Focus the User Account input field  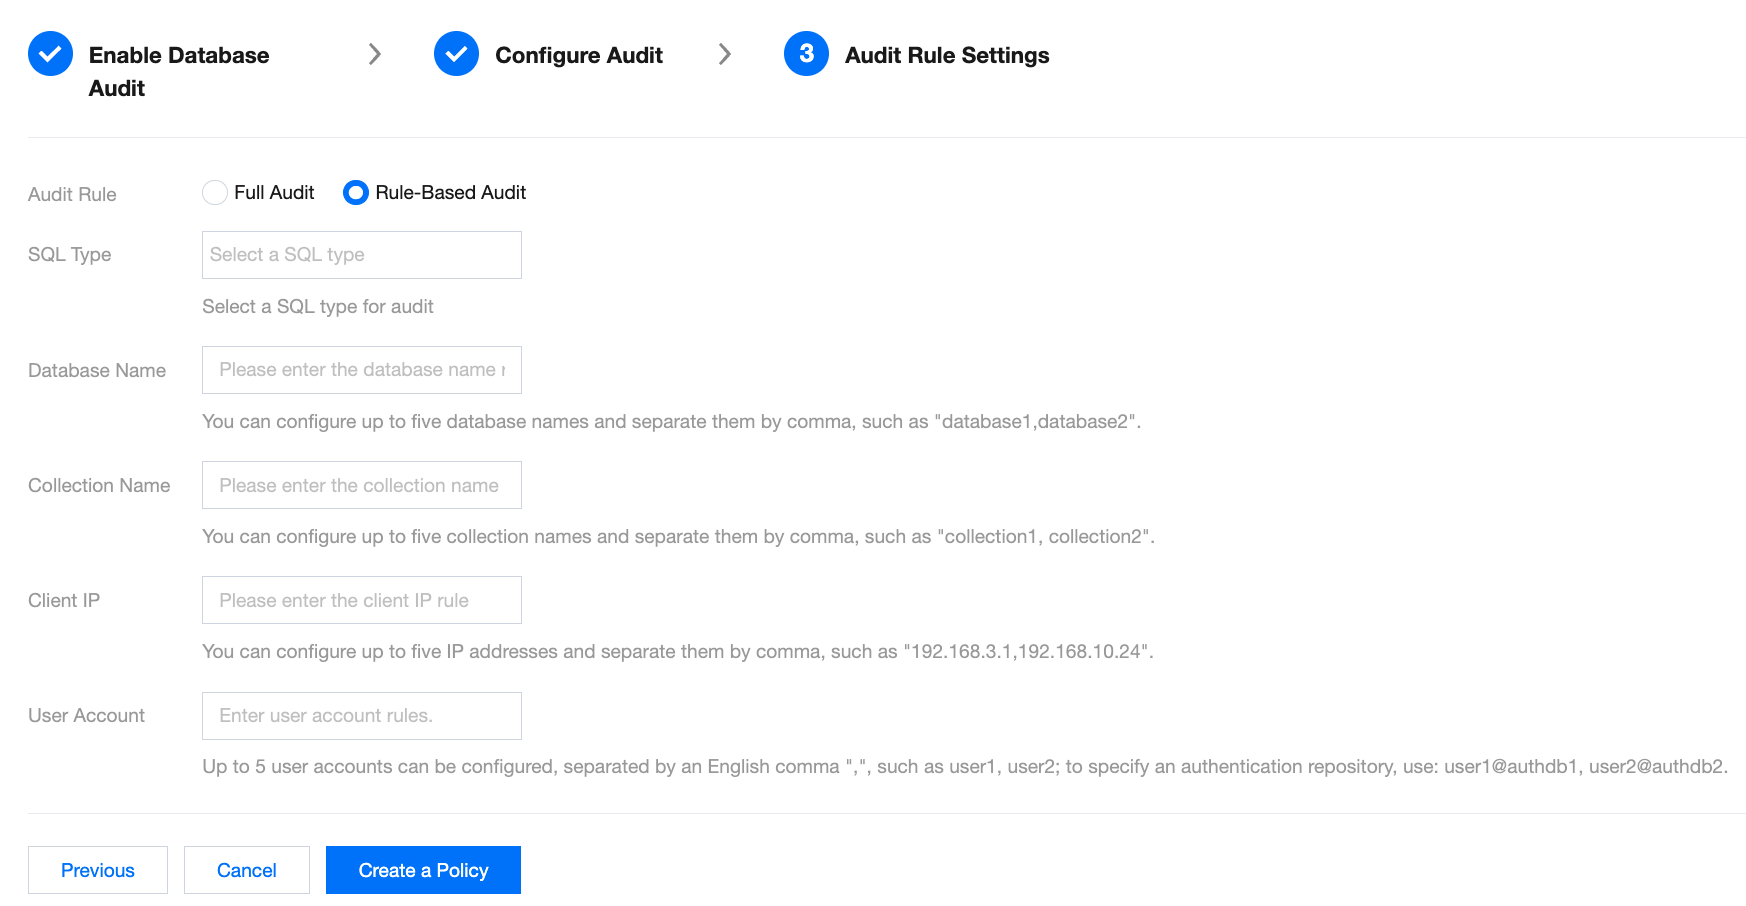(361, 716)
